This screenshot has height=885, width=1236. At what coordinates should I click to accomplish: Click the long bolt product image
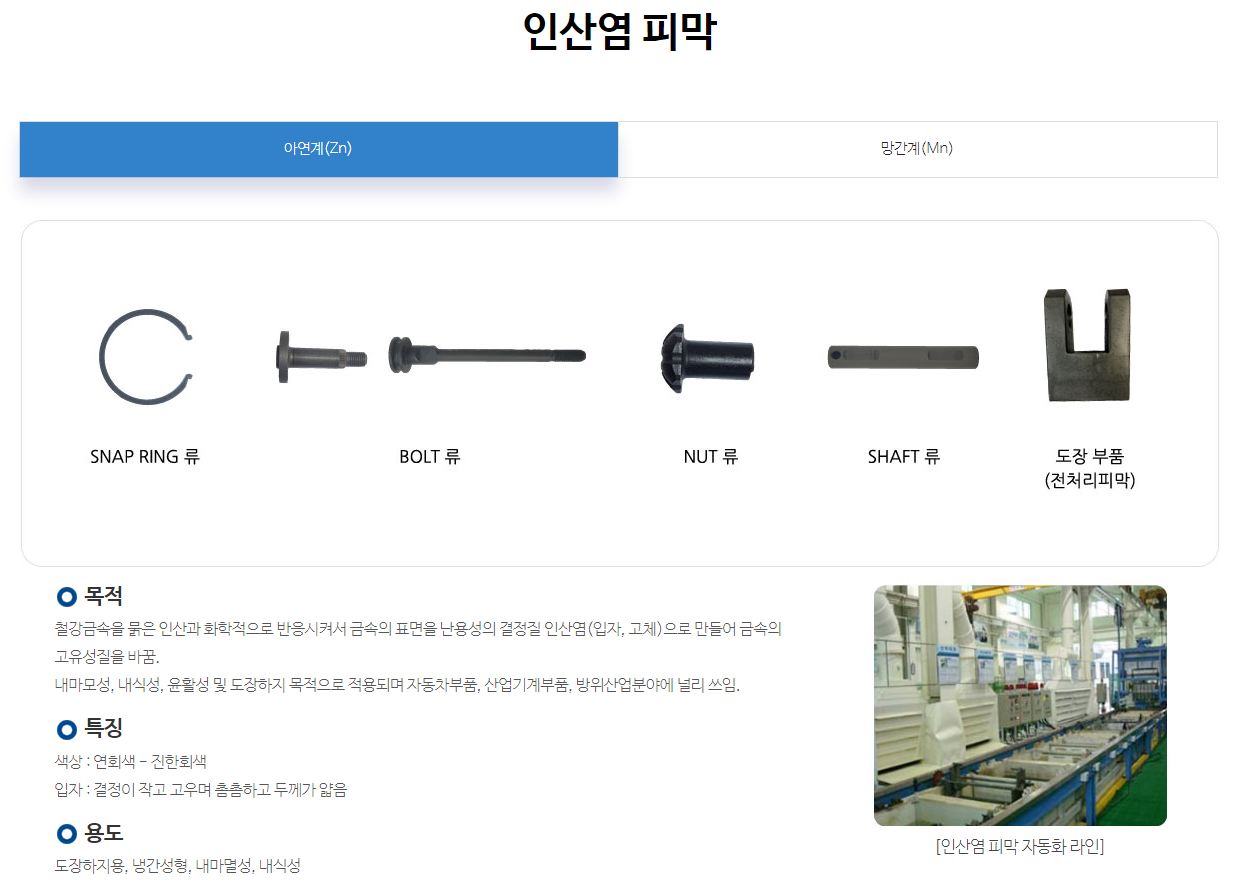(x=486, y=355)
